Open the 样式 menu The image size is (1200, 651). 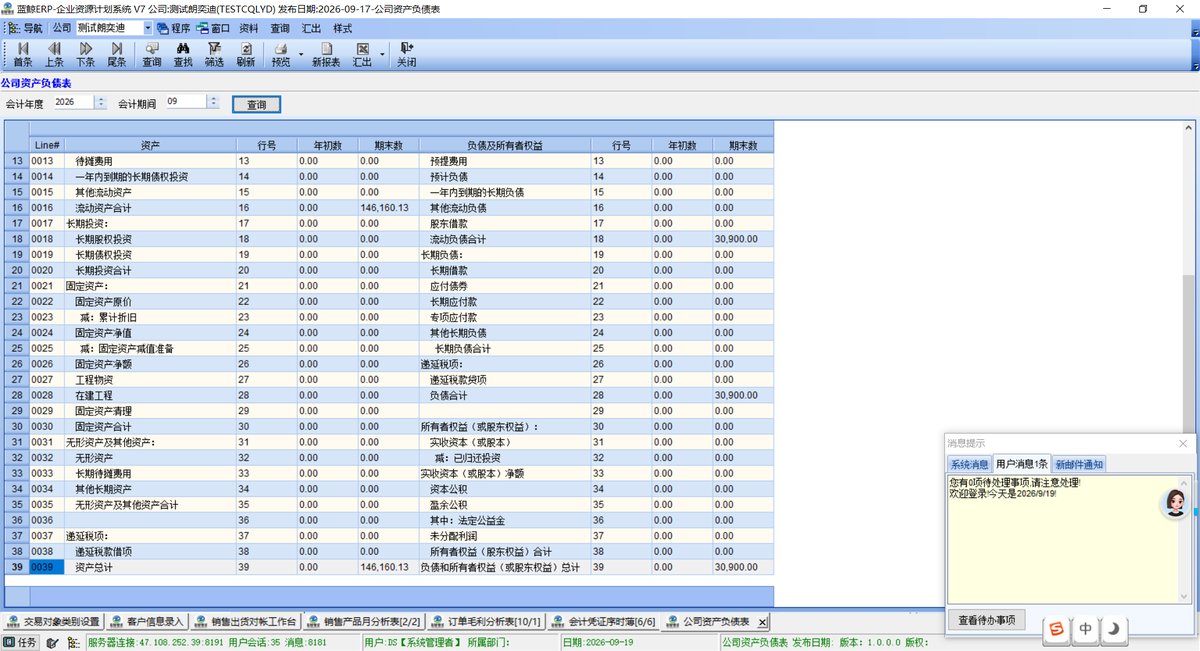click(x=343, y=29)
